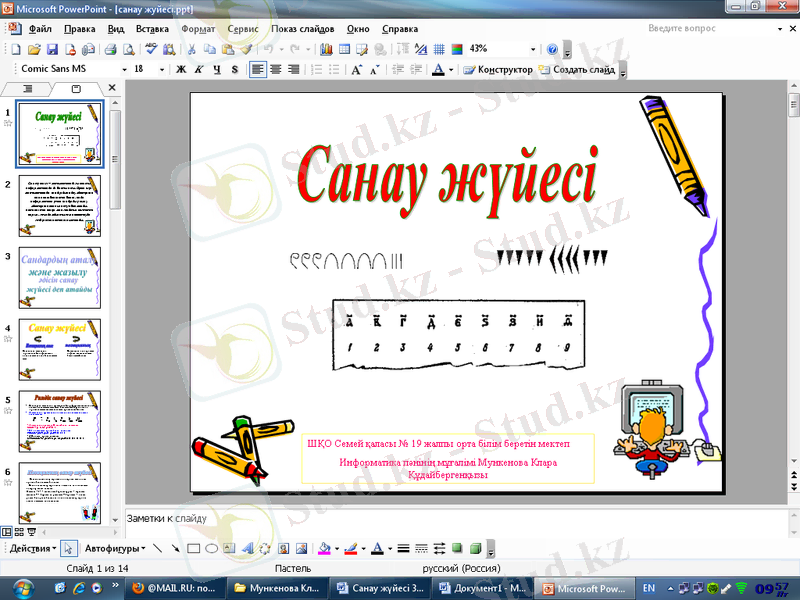Click the Line drawing tool

pos(157,548)
